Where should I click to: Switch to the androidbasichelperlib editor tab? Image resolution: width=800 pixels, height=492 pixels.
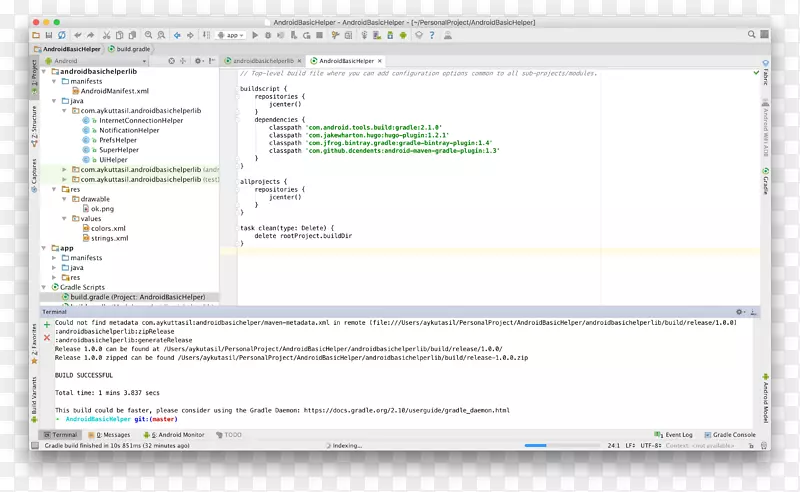pyautogui.click(x=262, y=61)
